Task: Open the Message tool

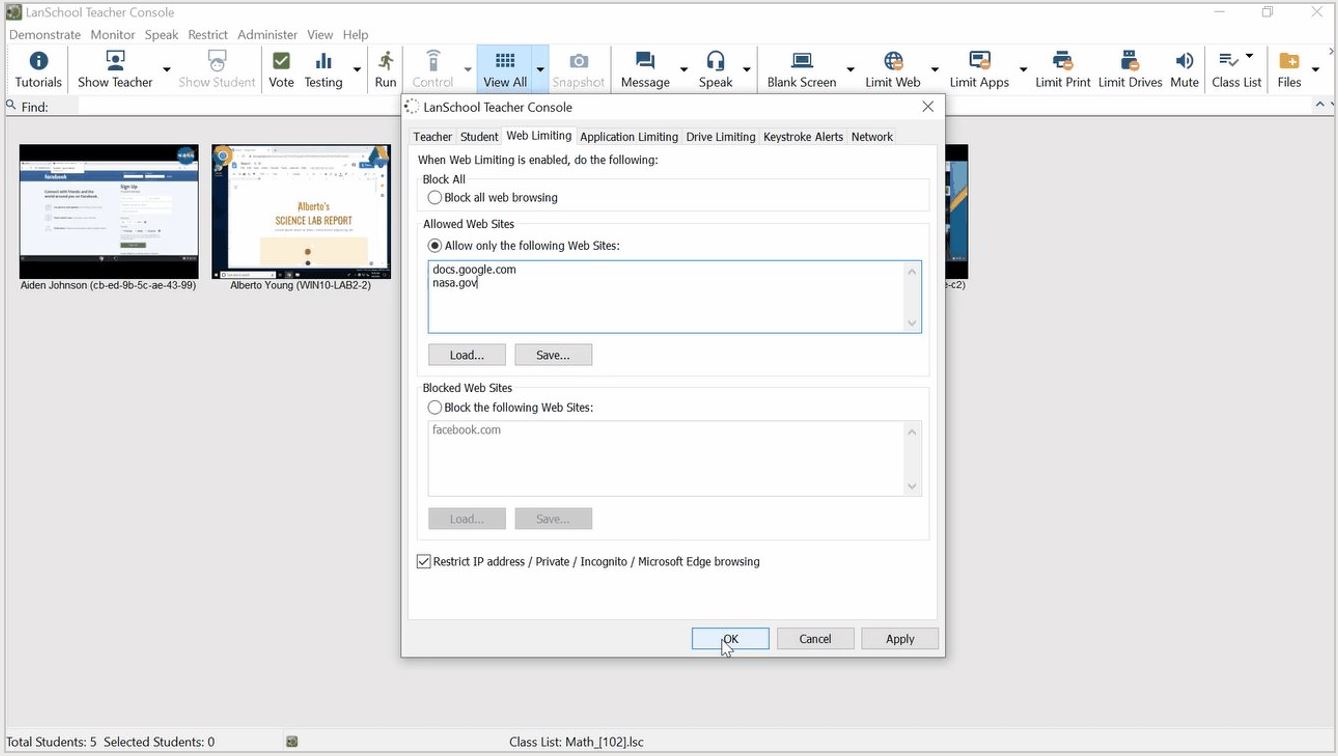Action: point(645,70)
